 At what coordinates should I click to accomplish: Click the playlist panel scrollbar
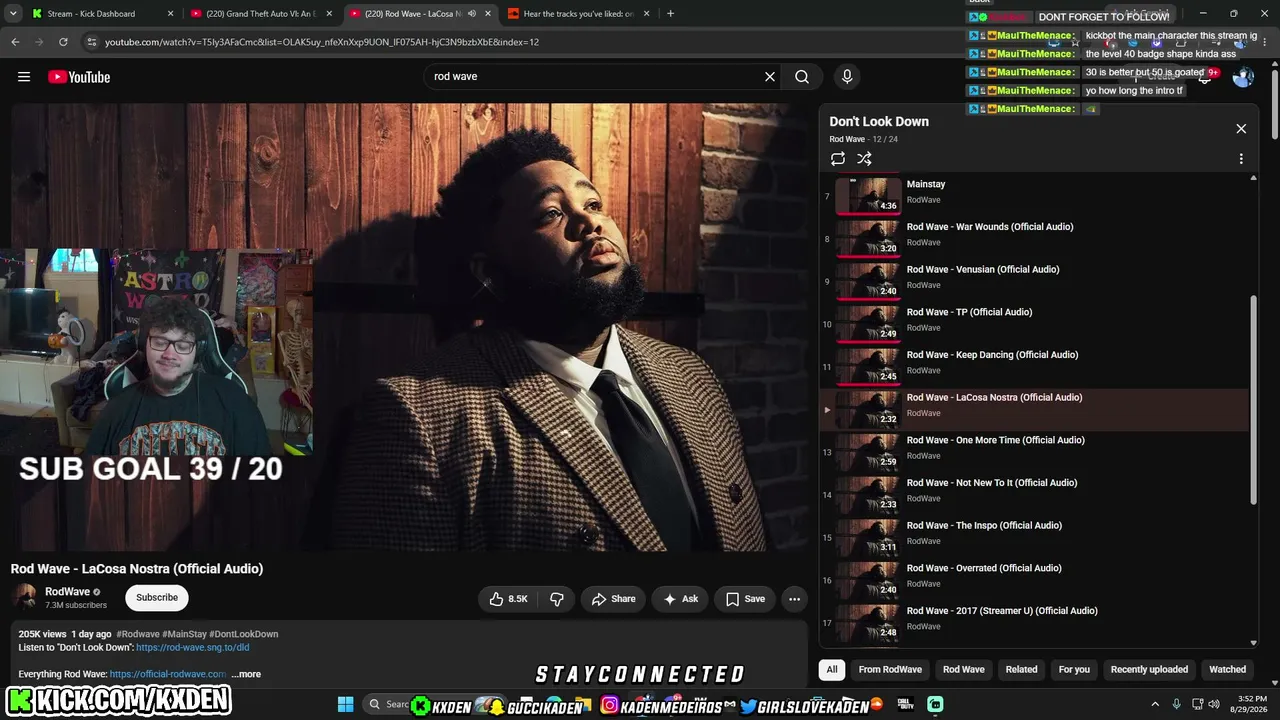pos(1254,400)
